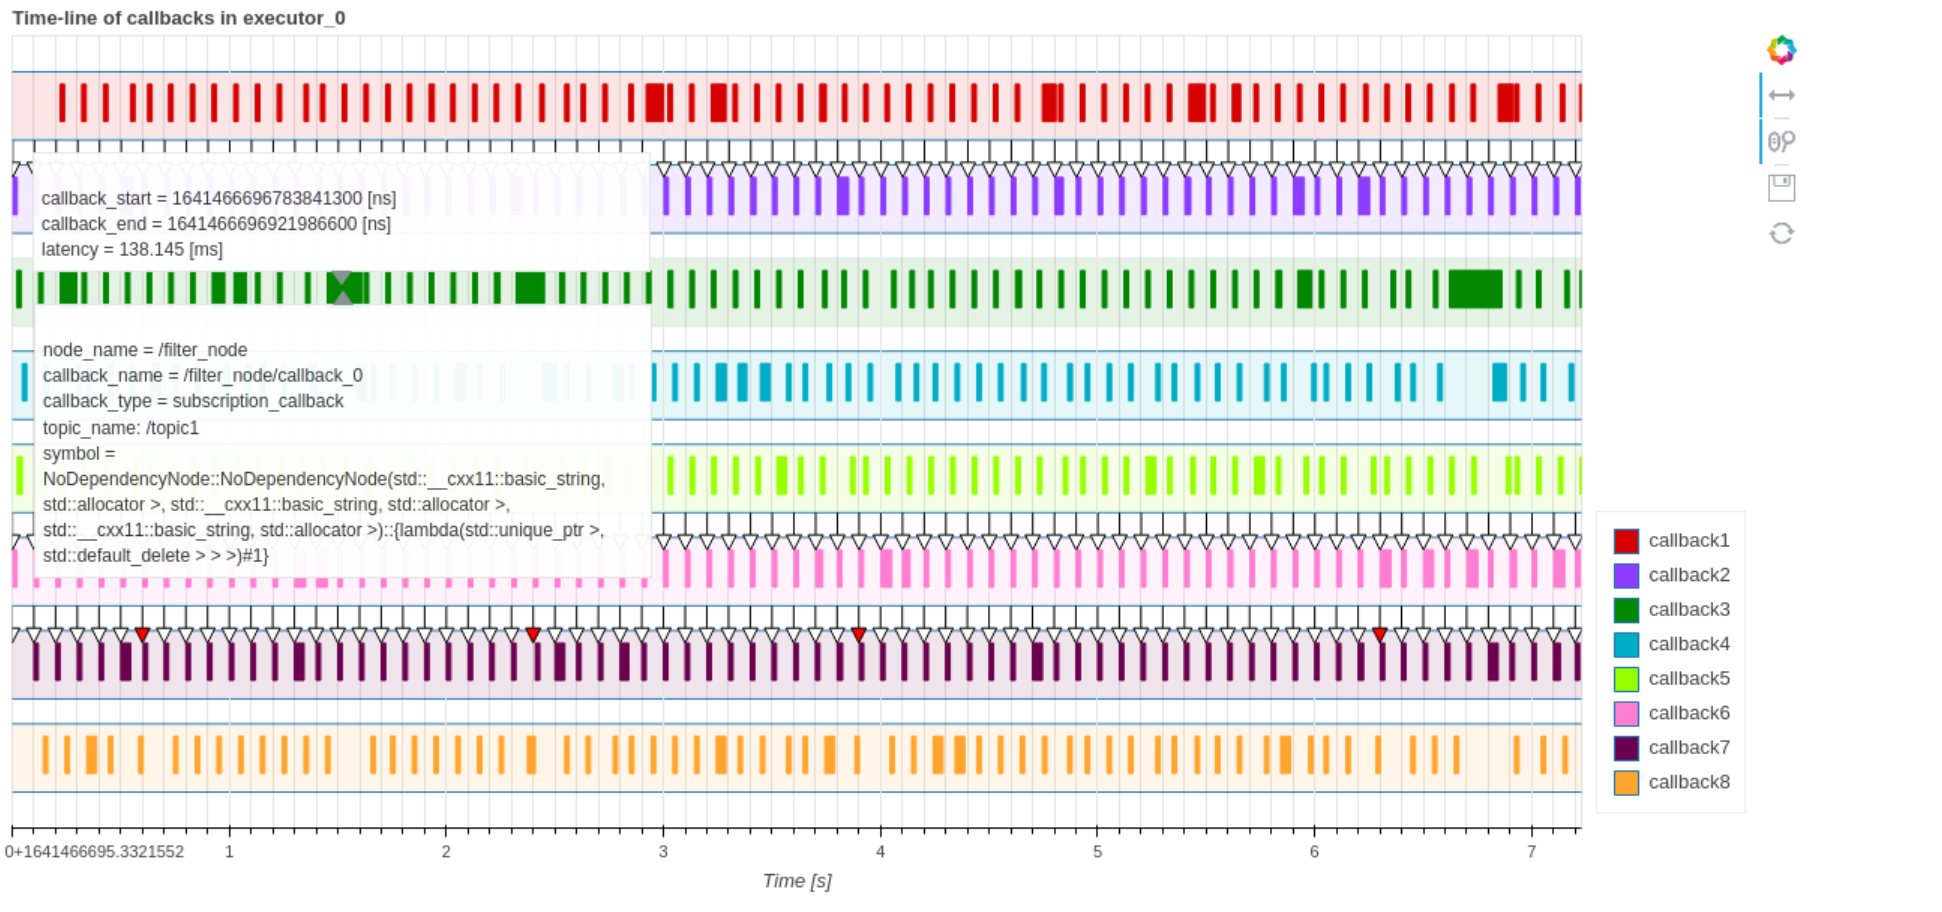Click the x-axis tick label 3
Image resolution: width=1942 pixels, height=912 pixels.
(663, 852)
